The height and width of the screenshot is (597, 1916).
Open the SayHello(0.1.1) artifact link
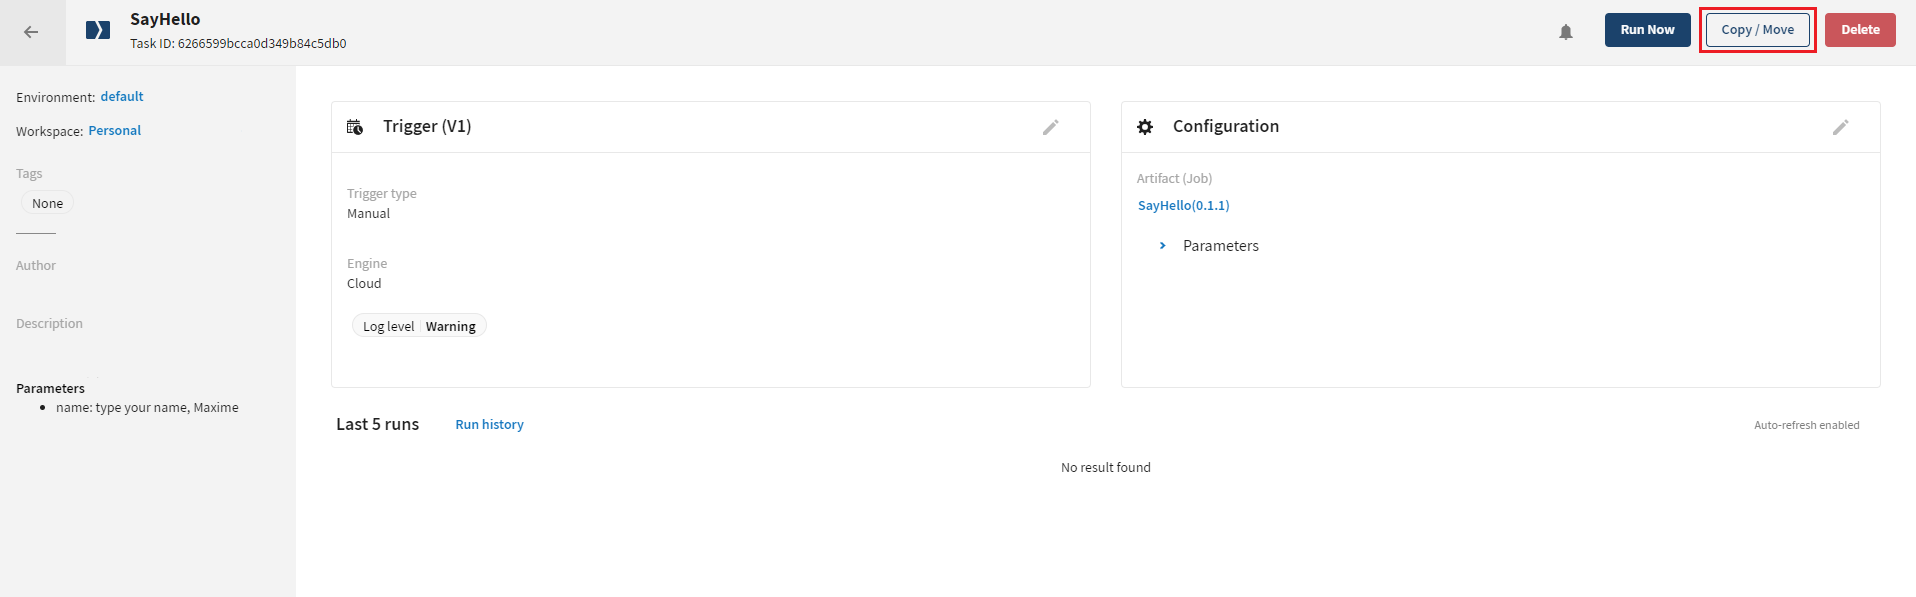(x=1183, y=205)
